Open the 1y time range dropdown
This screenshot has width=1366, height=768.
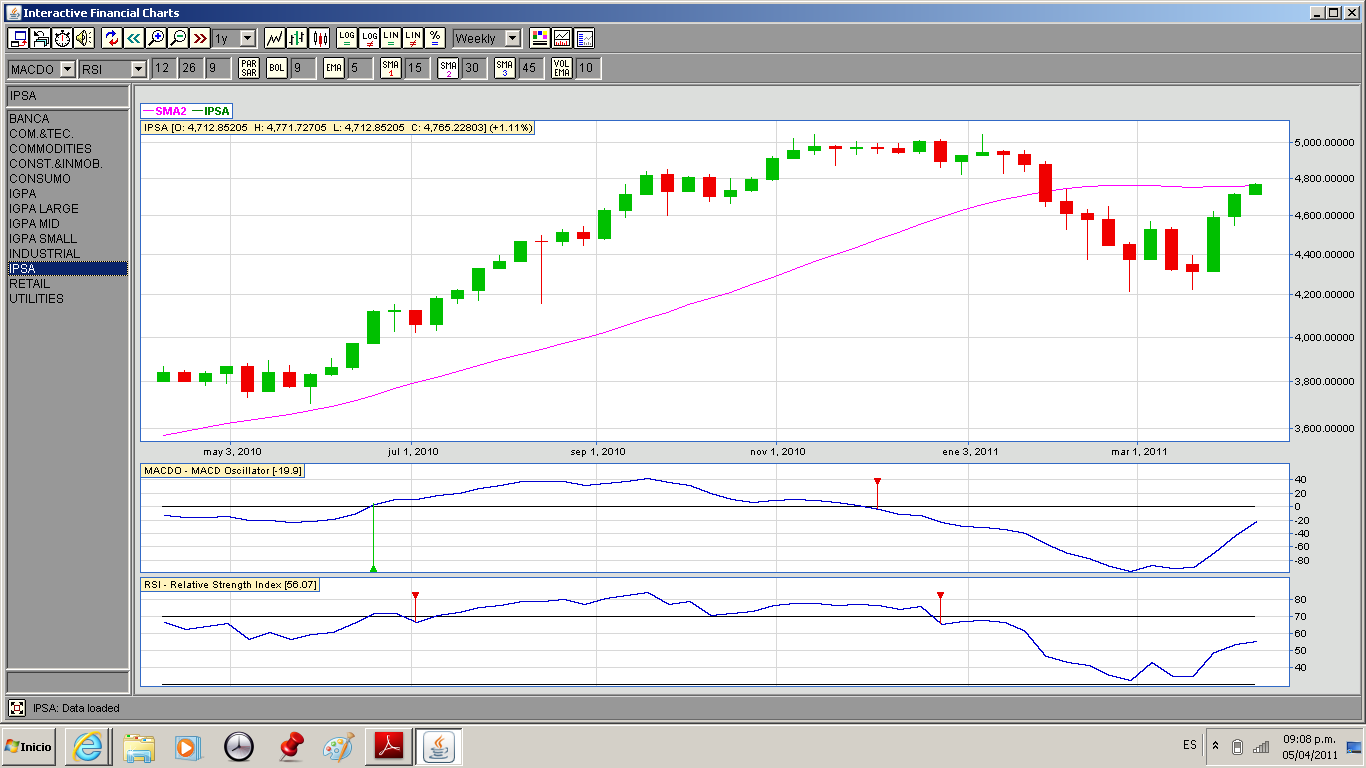(x=234, y=38)
